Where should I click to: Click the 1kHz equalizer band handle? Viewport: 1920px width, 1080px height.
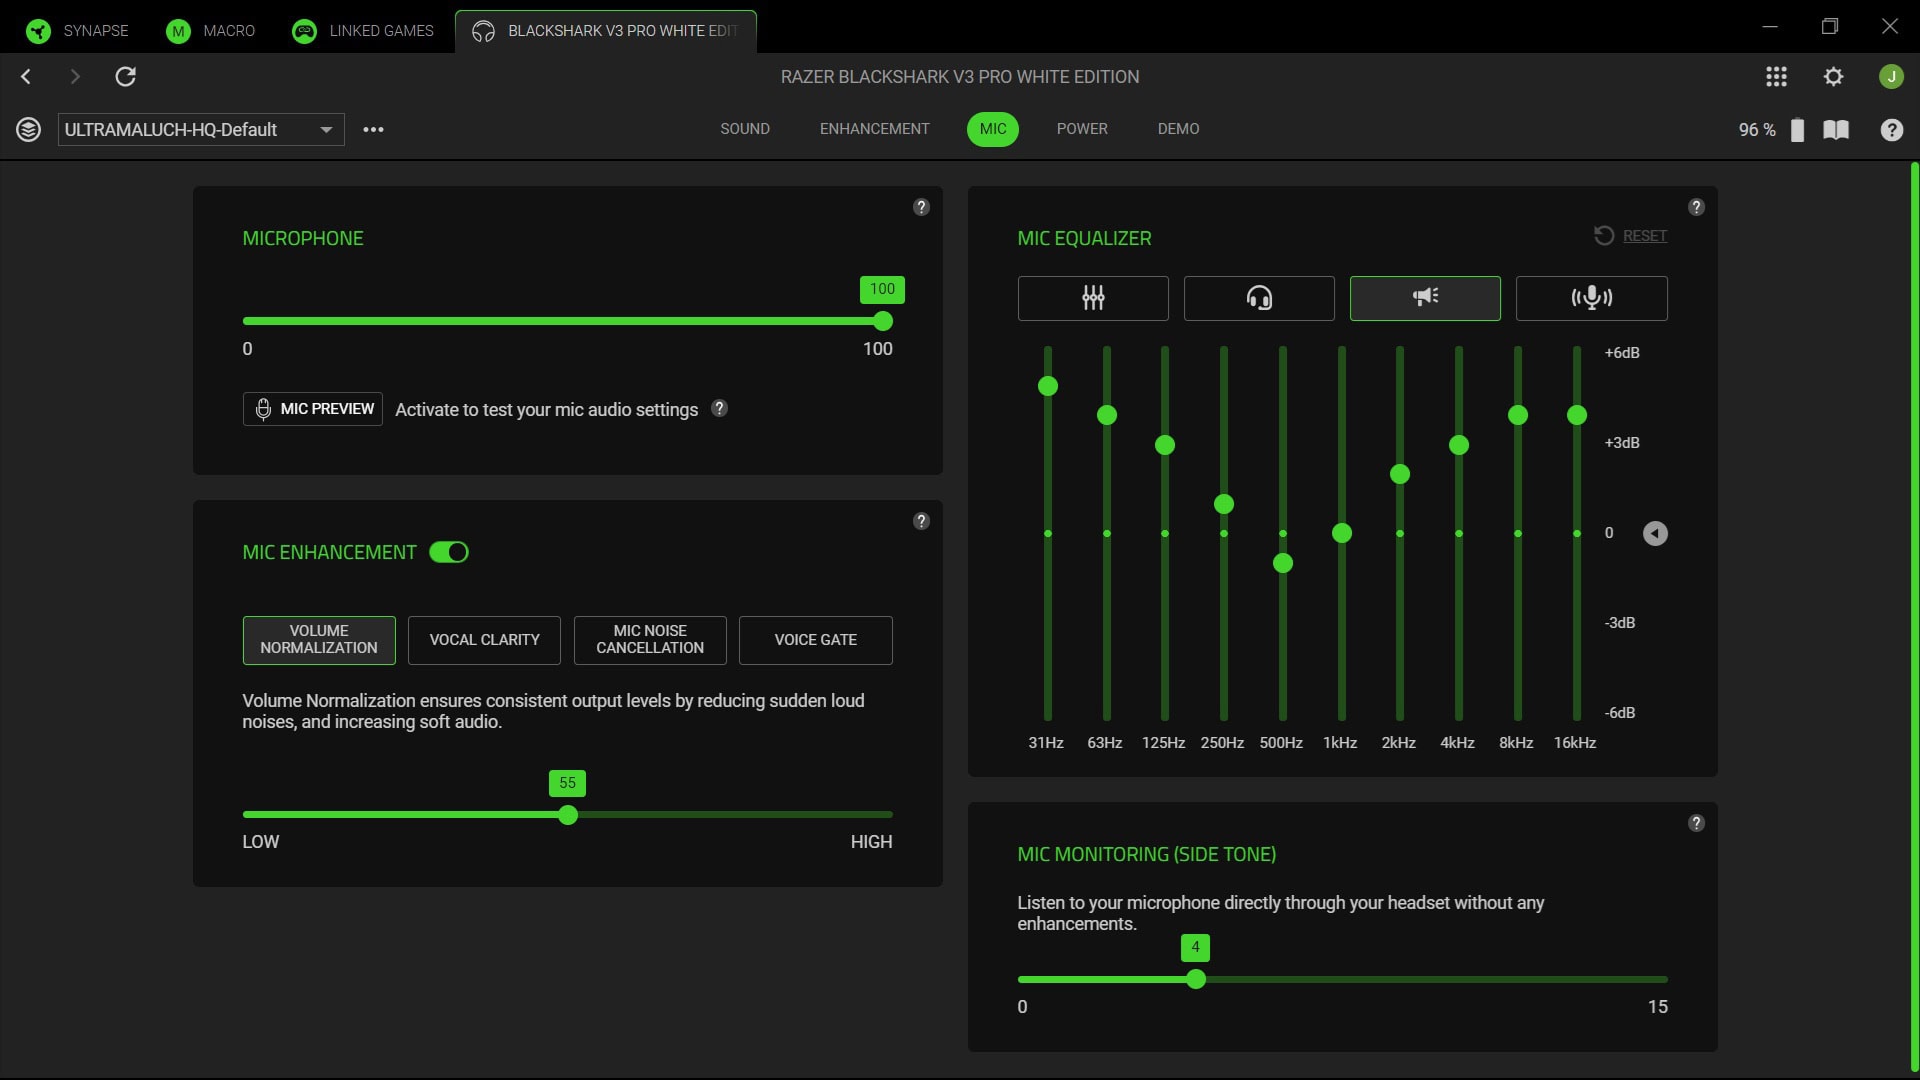1342,533
